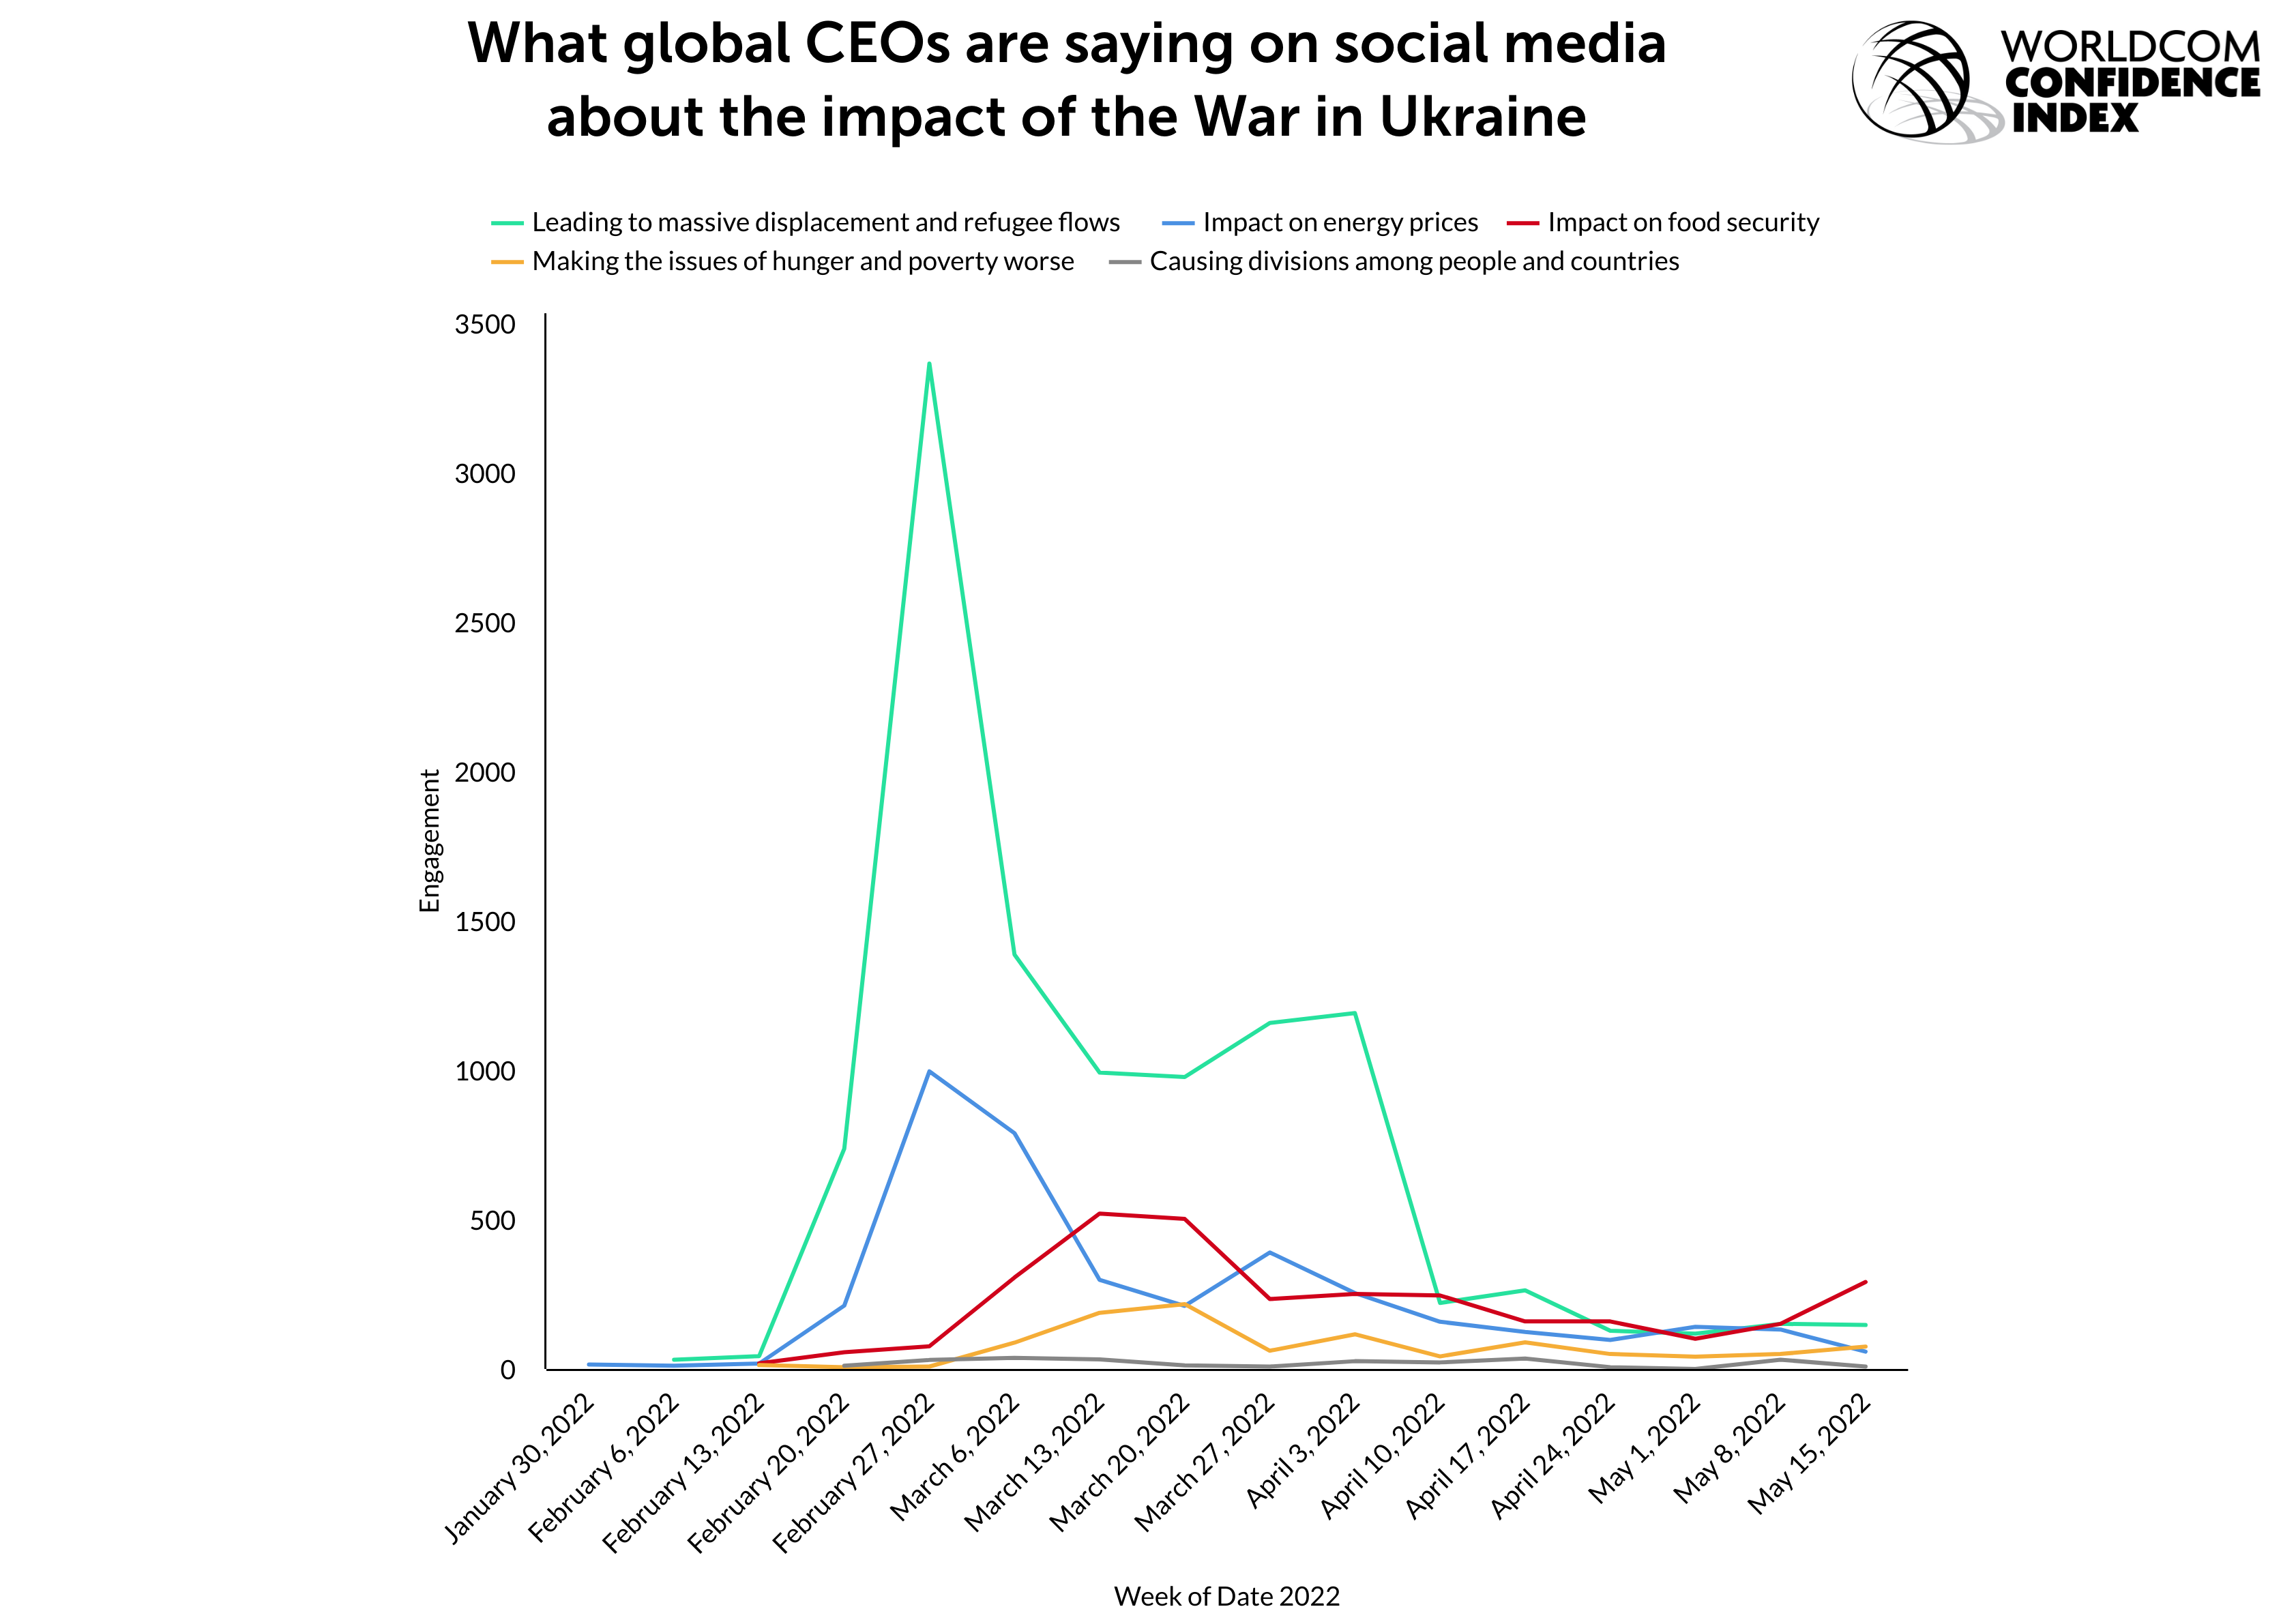Click the chart title about global CEOs
This screenshot has height=1622, width=2296.
[x=1066, y=80]
